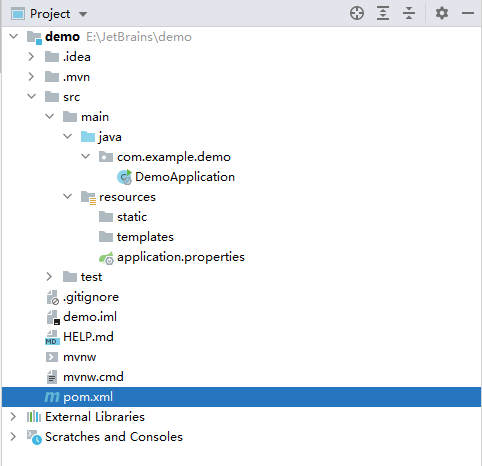Click the demo.iml file icon
The width and height of the screenshot is (482, 466).
tap(53, 317)
